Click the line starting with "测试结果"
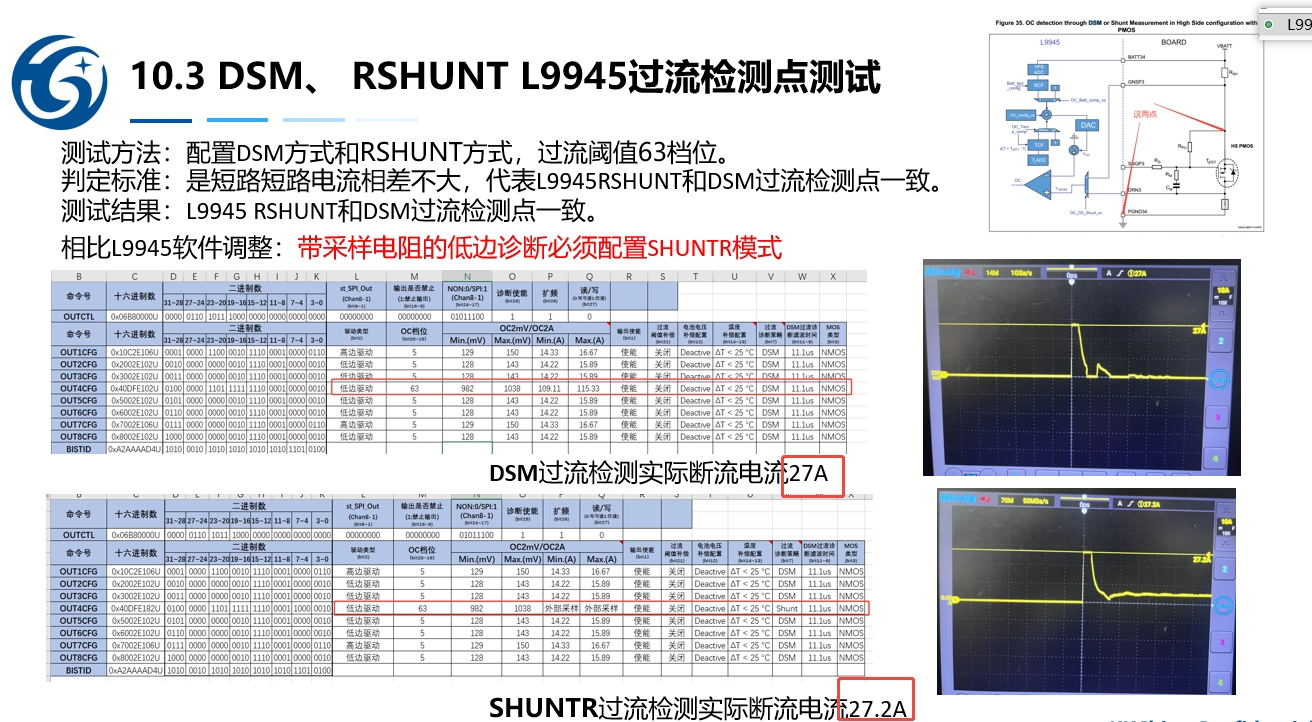The image size is (1312, 722). tap(330, 211)
